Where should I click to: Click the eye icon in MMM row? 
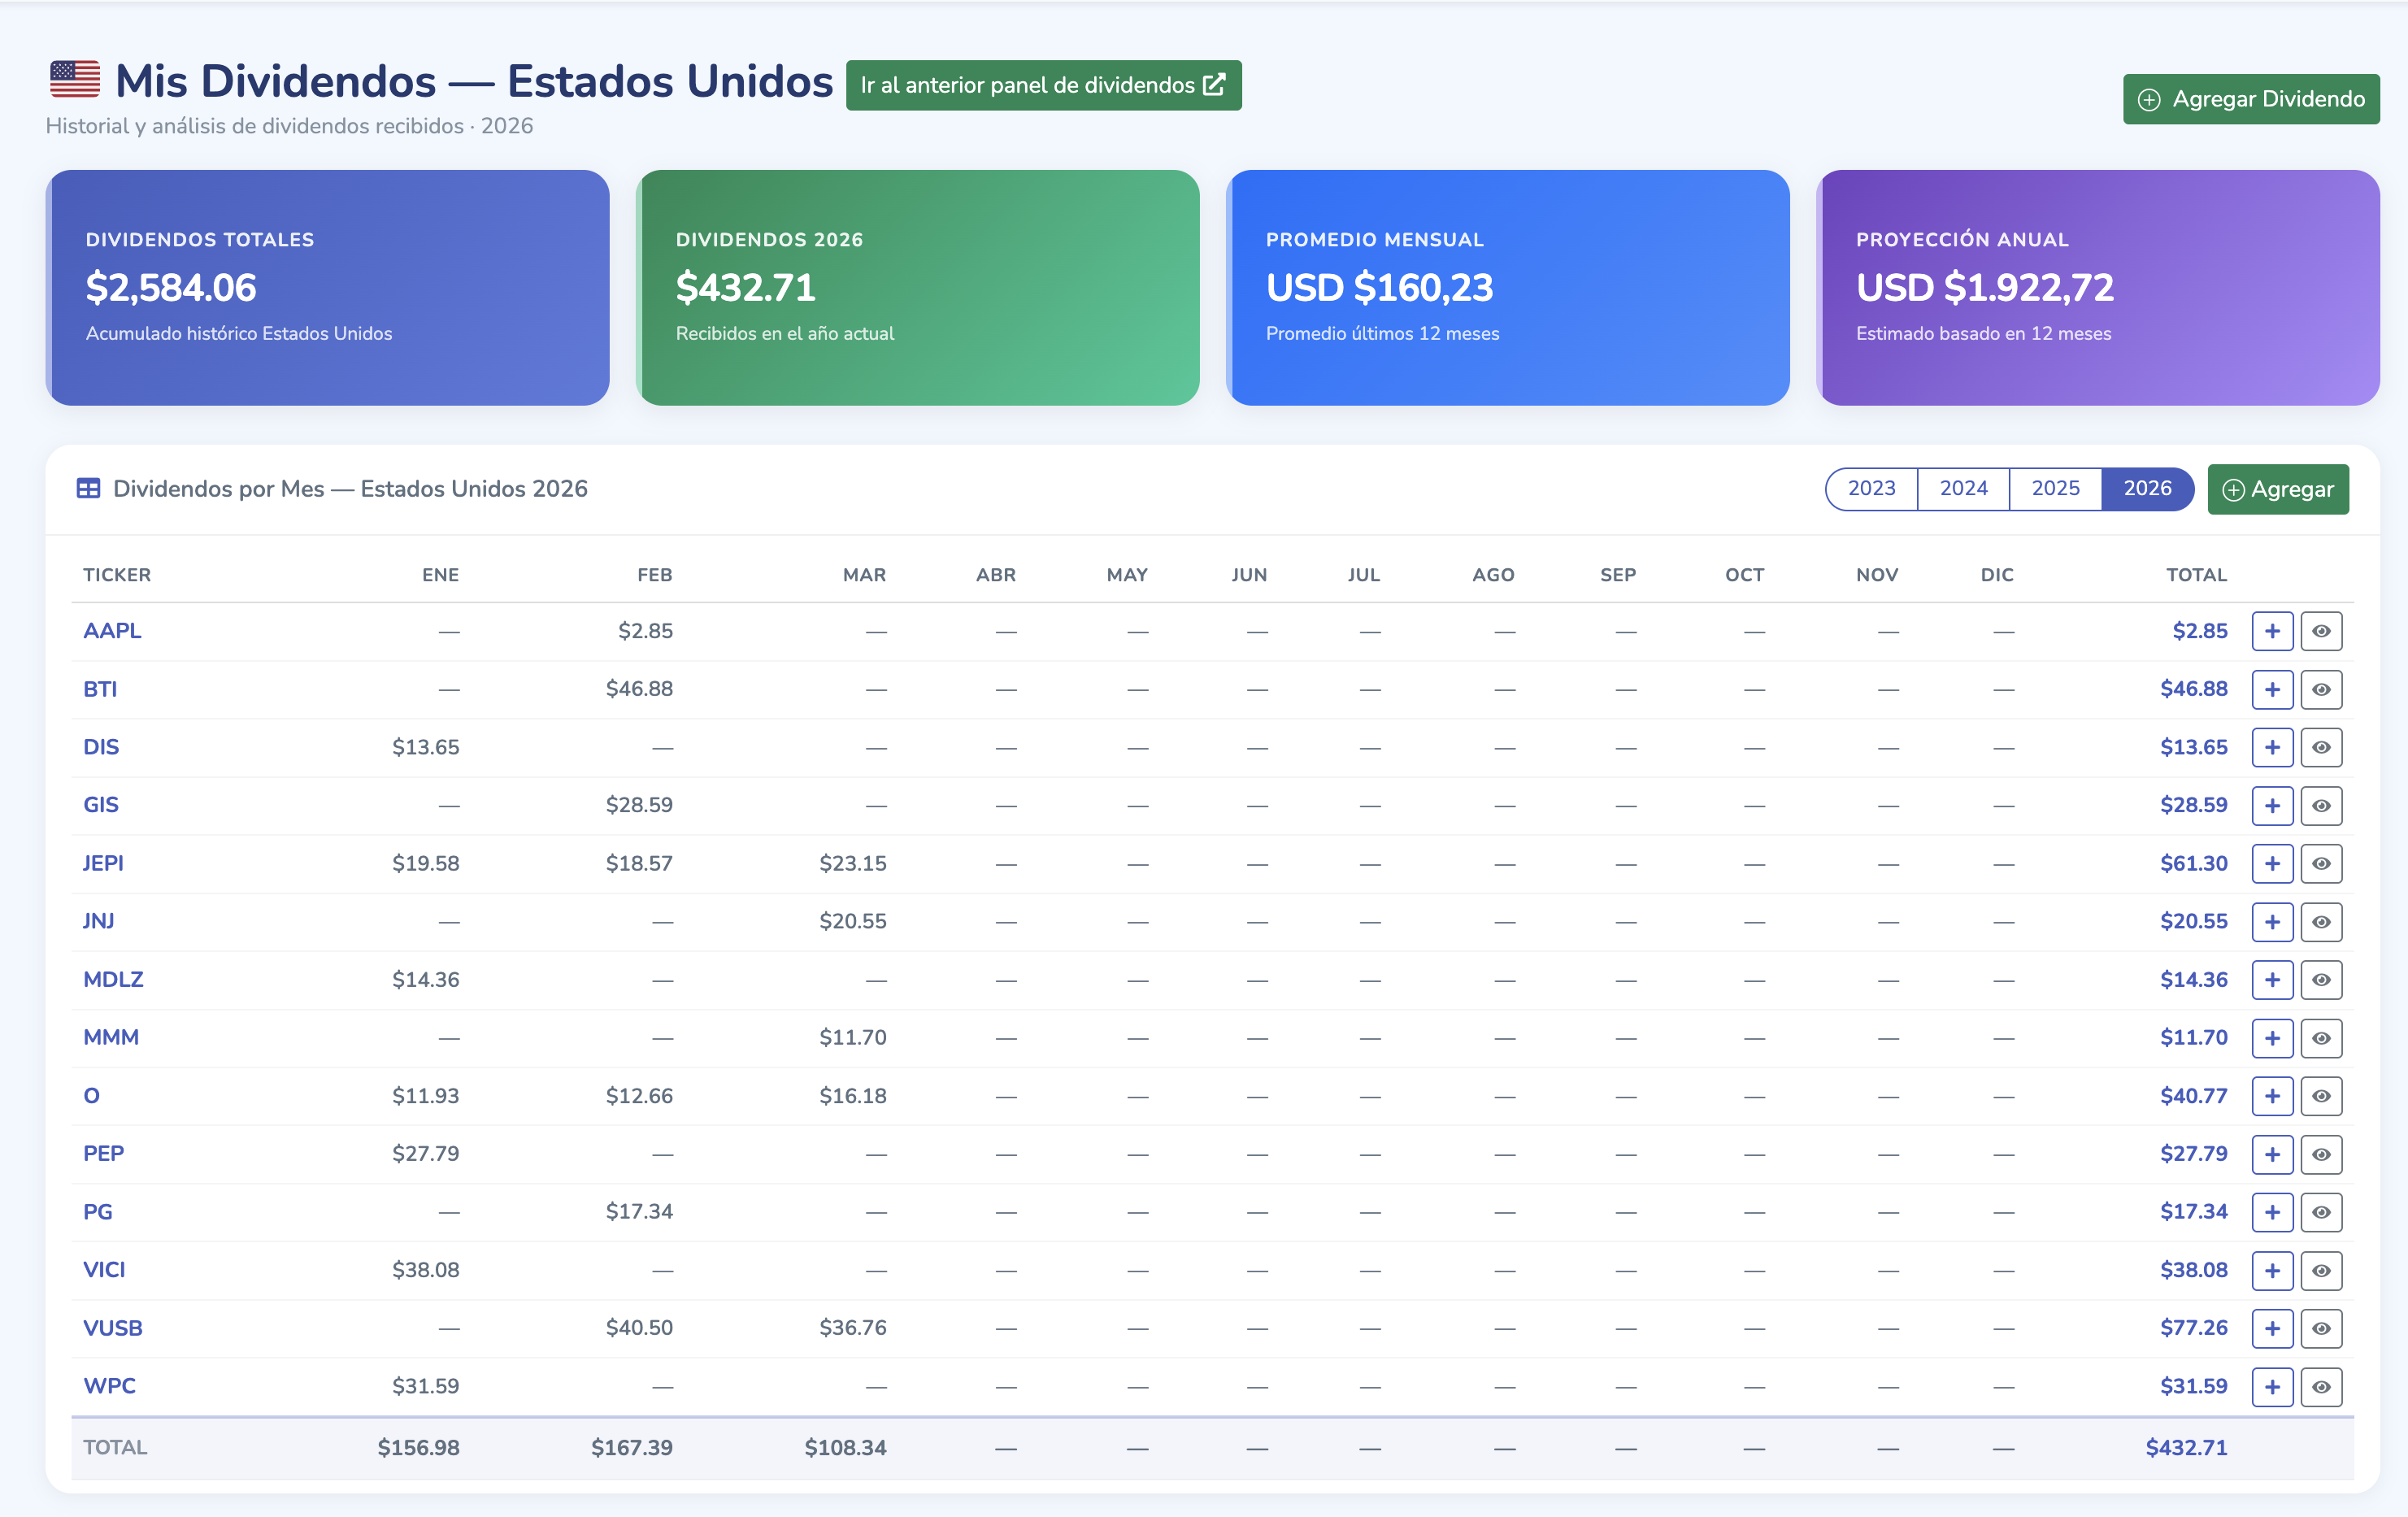tap(2321, 1038)
